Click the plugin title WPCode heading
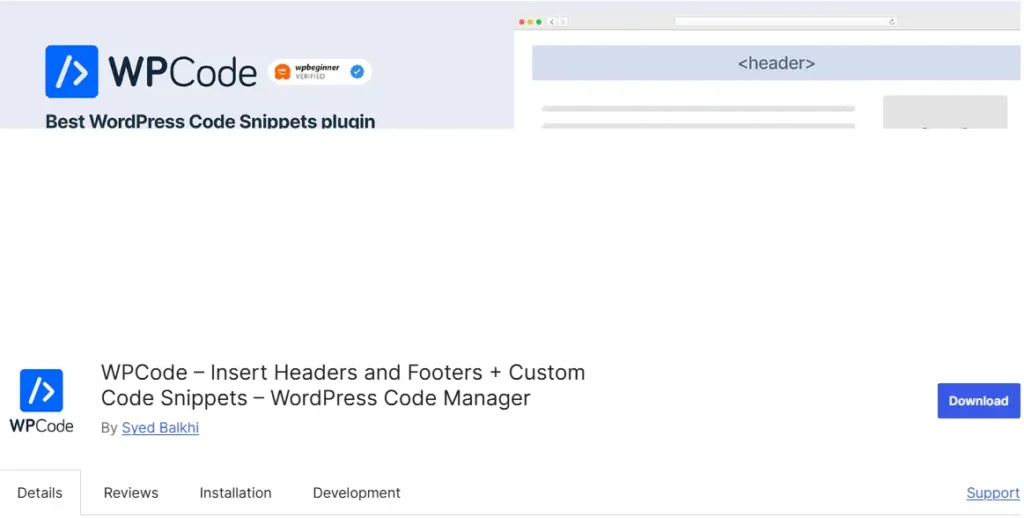The width and height of the screenshot is (1024, 518). pyautogui.click(x=343, y=385)
